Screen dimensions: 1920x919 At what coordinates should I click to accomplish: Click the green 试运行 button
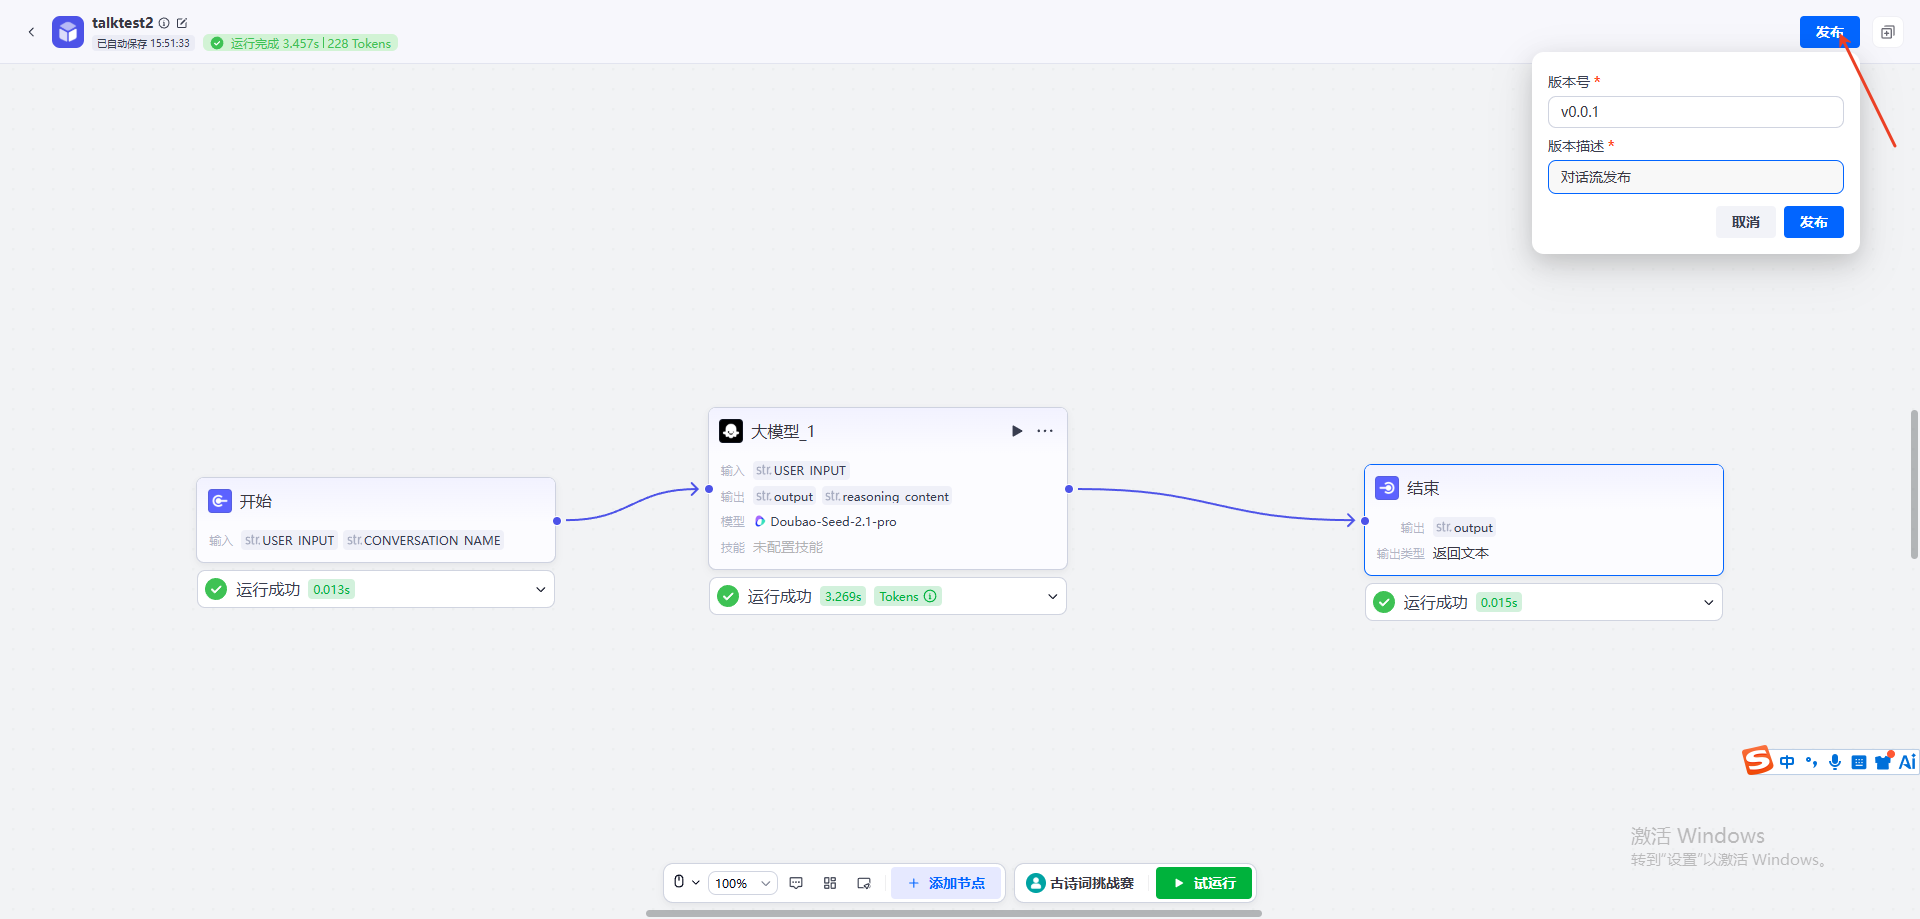click(1204, 883)
